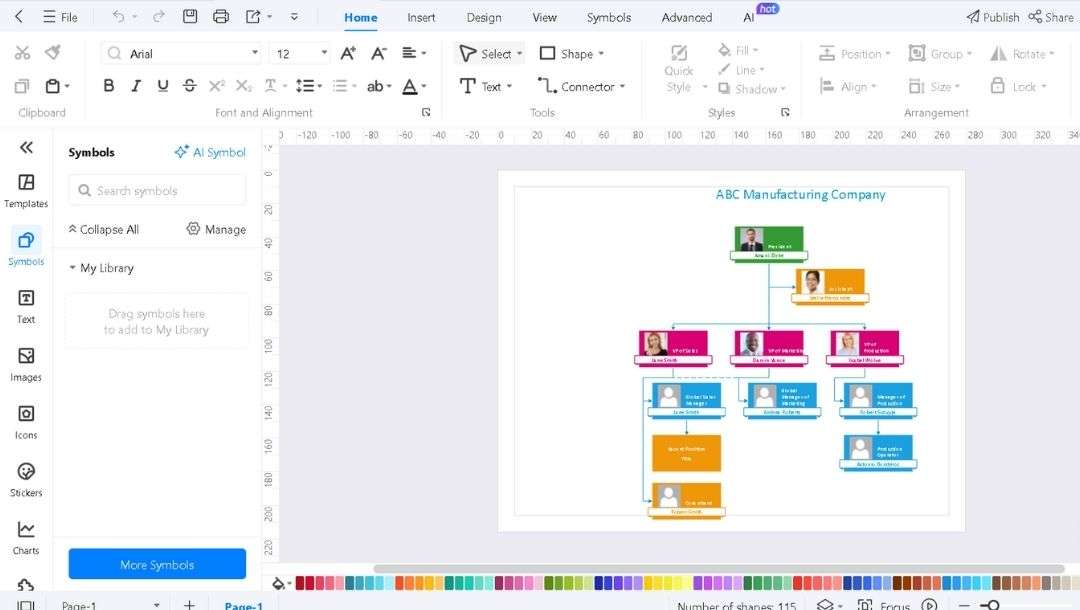Open the Images panel in the sidebar
This screenshot has height=610, width=1080.
click(x=25, y=362)
